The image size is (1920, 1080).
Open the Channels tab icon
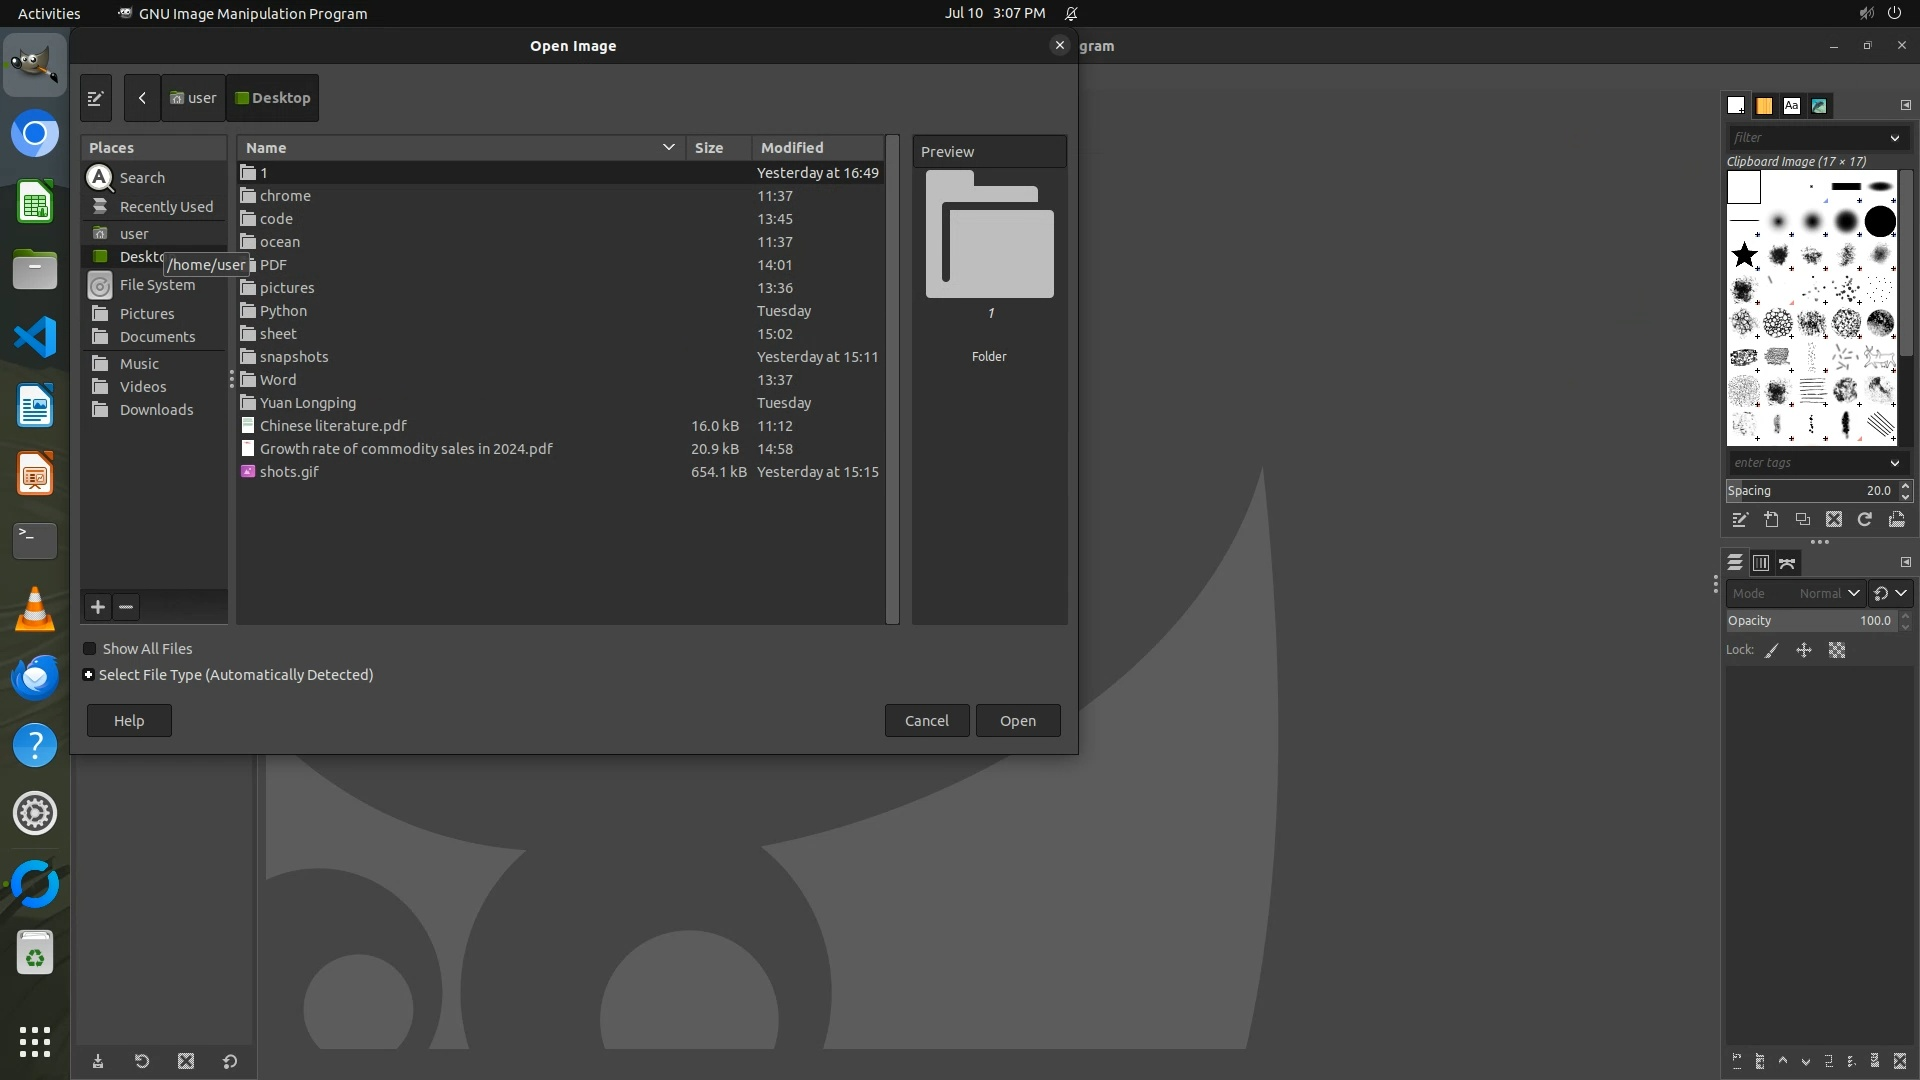point(1761,564)
